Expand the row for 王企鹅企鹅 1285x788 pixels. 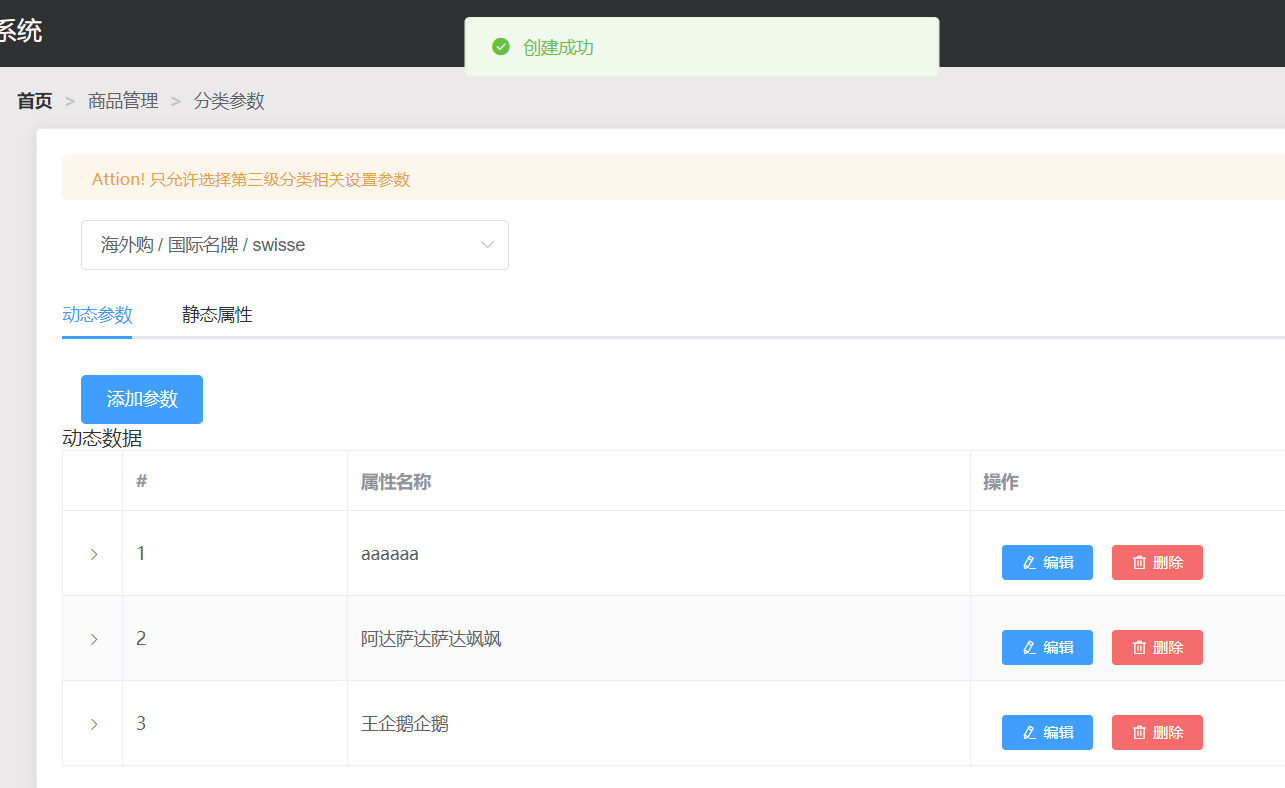tap(92, 723)
